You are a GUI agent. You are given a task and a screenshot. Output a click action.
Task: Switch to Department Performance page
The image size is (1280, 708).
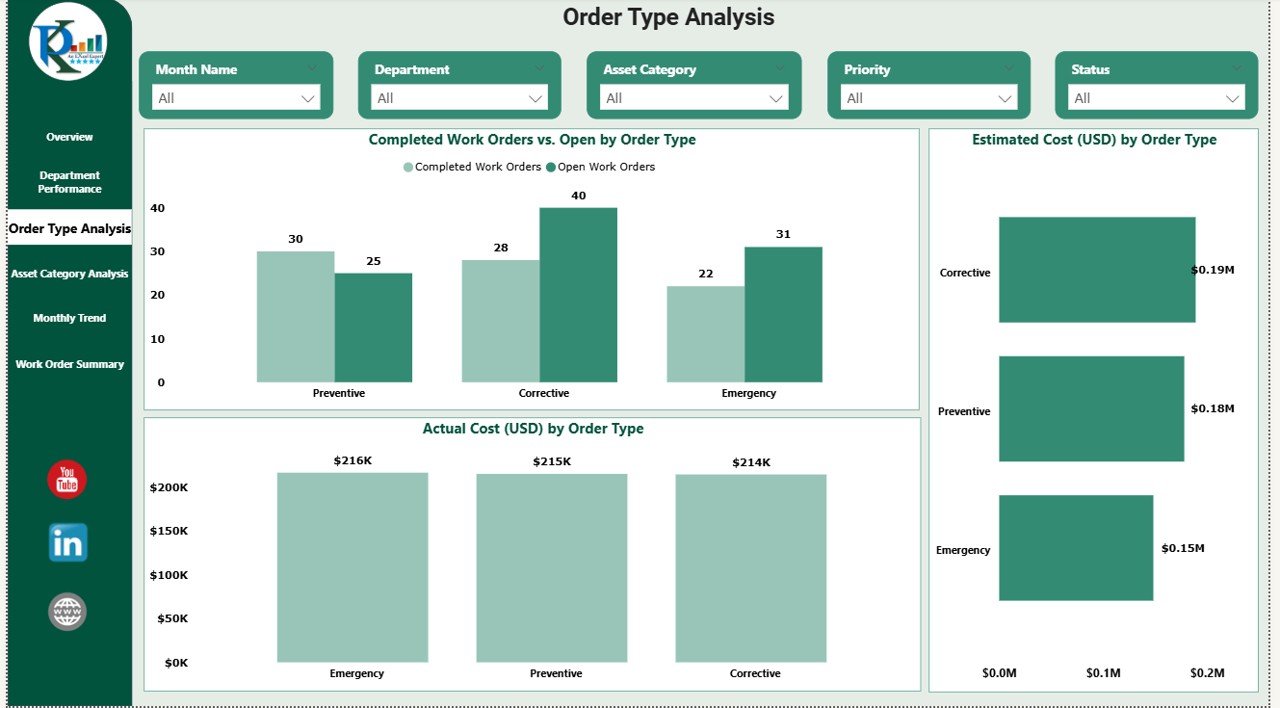click(68, 181)
